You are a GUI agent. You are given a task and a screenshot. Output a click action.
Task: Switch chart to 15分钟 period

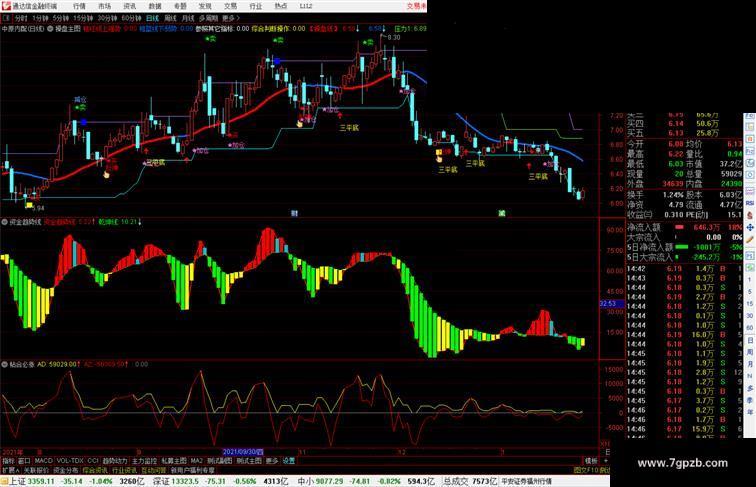tap(83, 18)
